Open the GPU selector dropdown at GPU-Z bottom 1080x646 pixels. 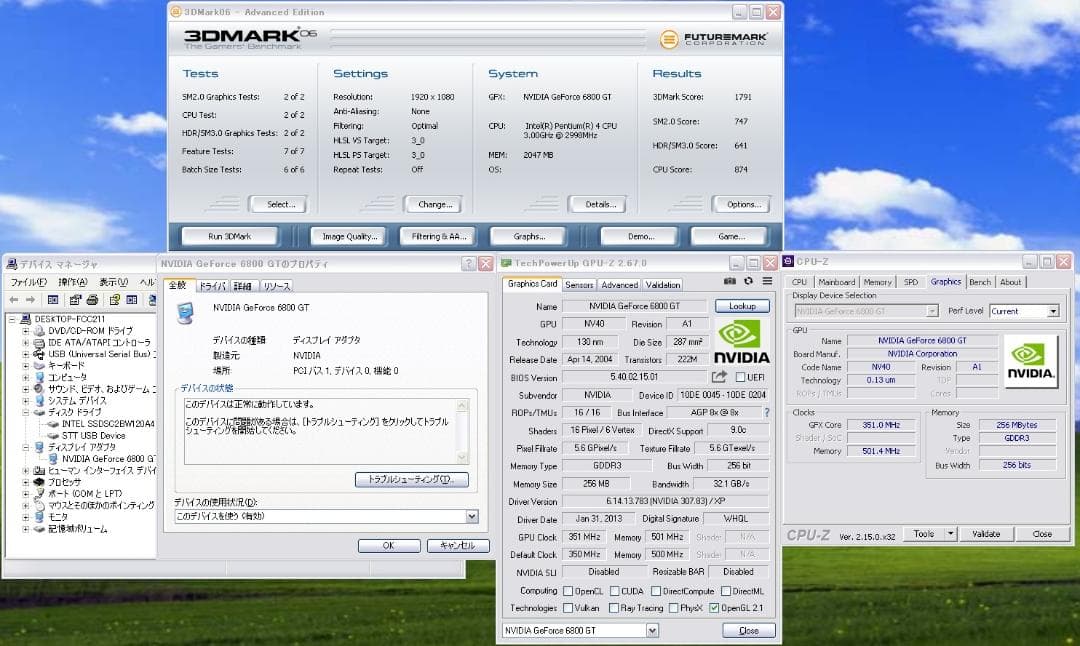(652, 630)
